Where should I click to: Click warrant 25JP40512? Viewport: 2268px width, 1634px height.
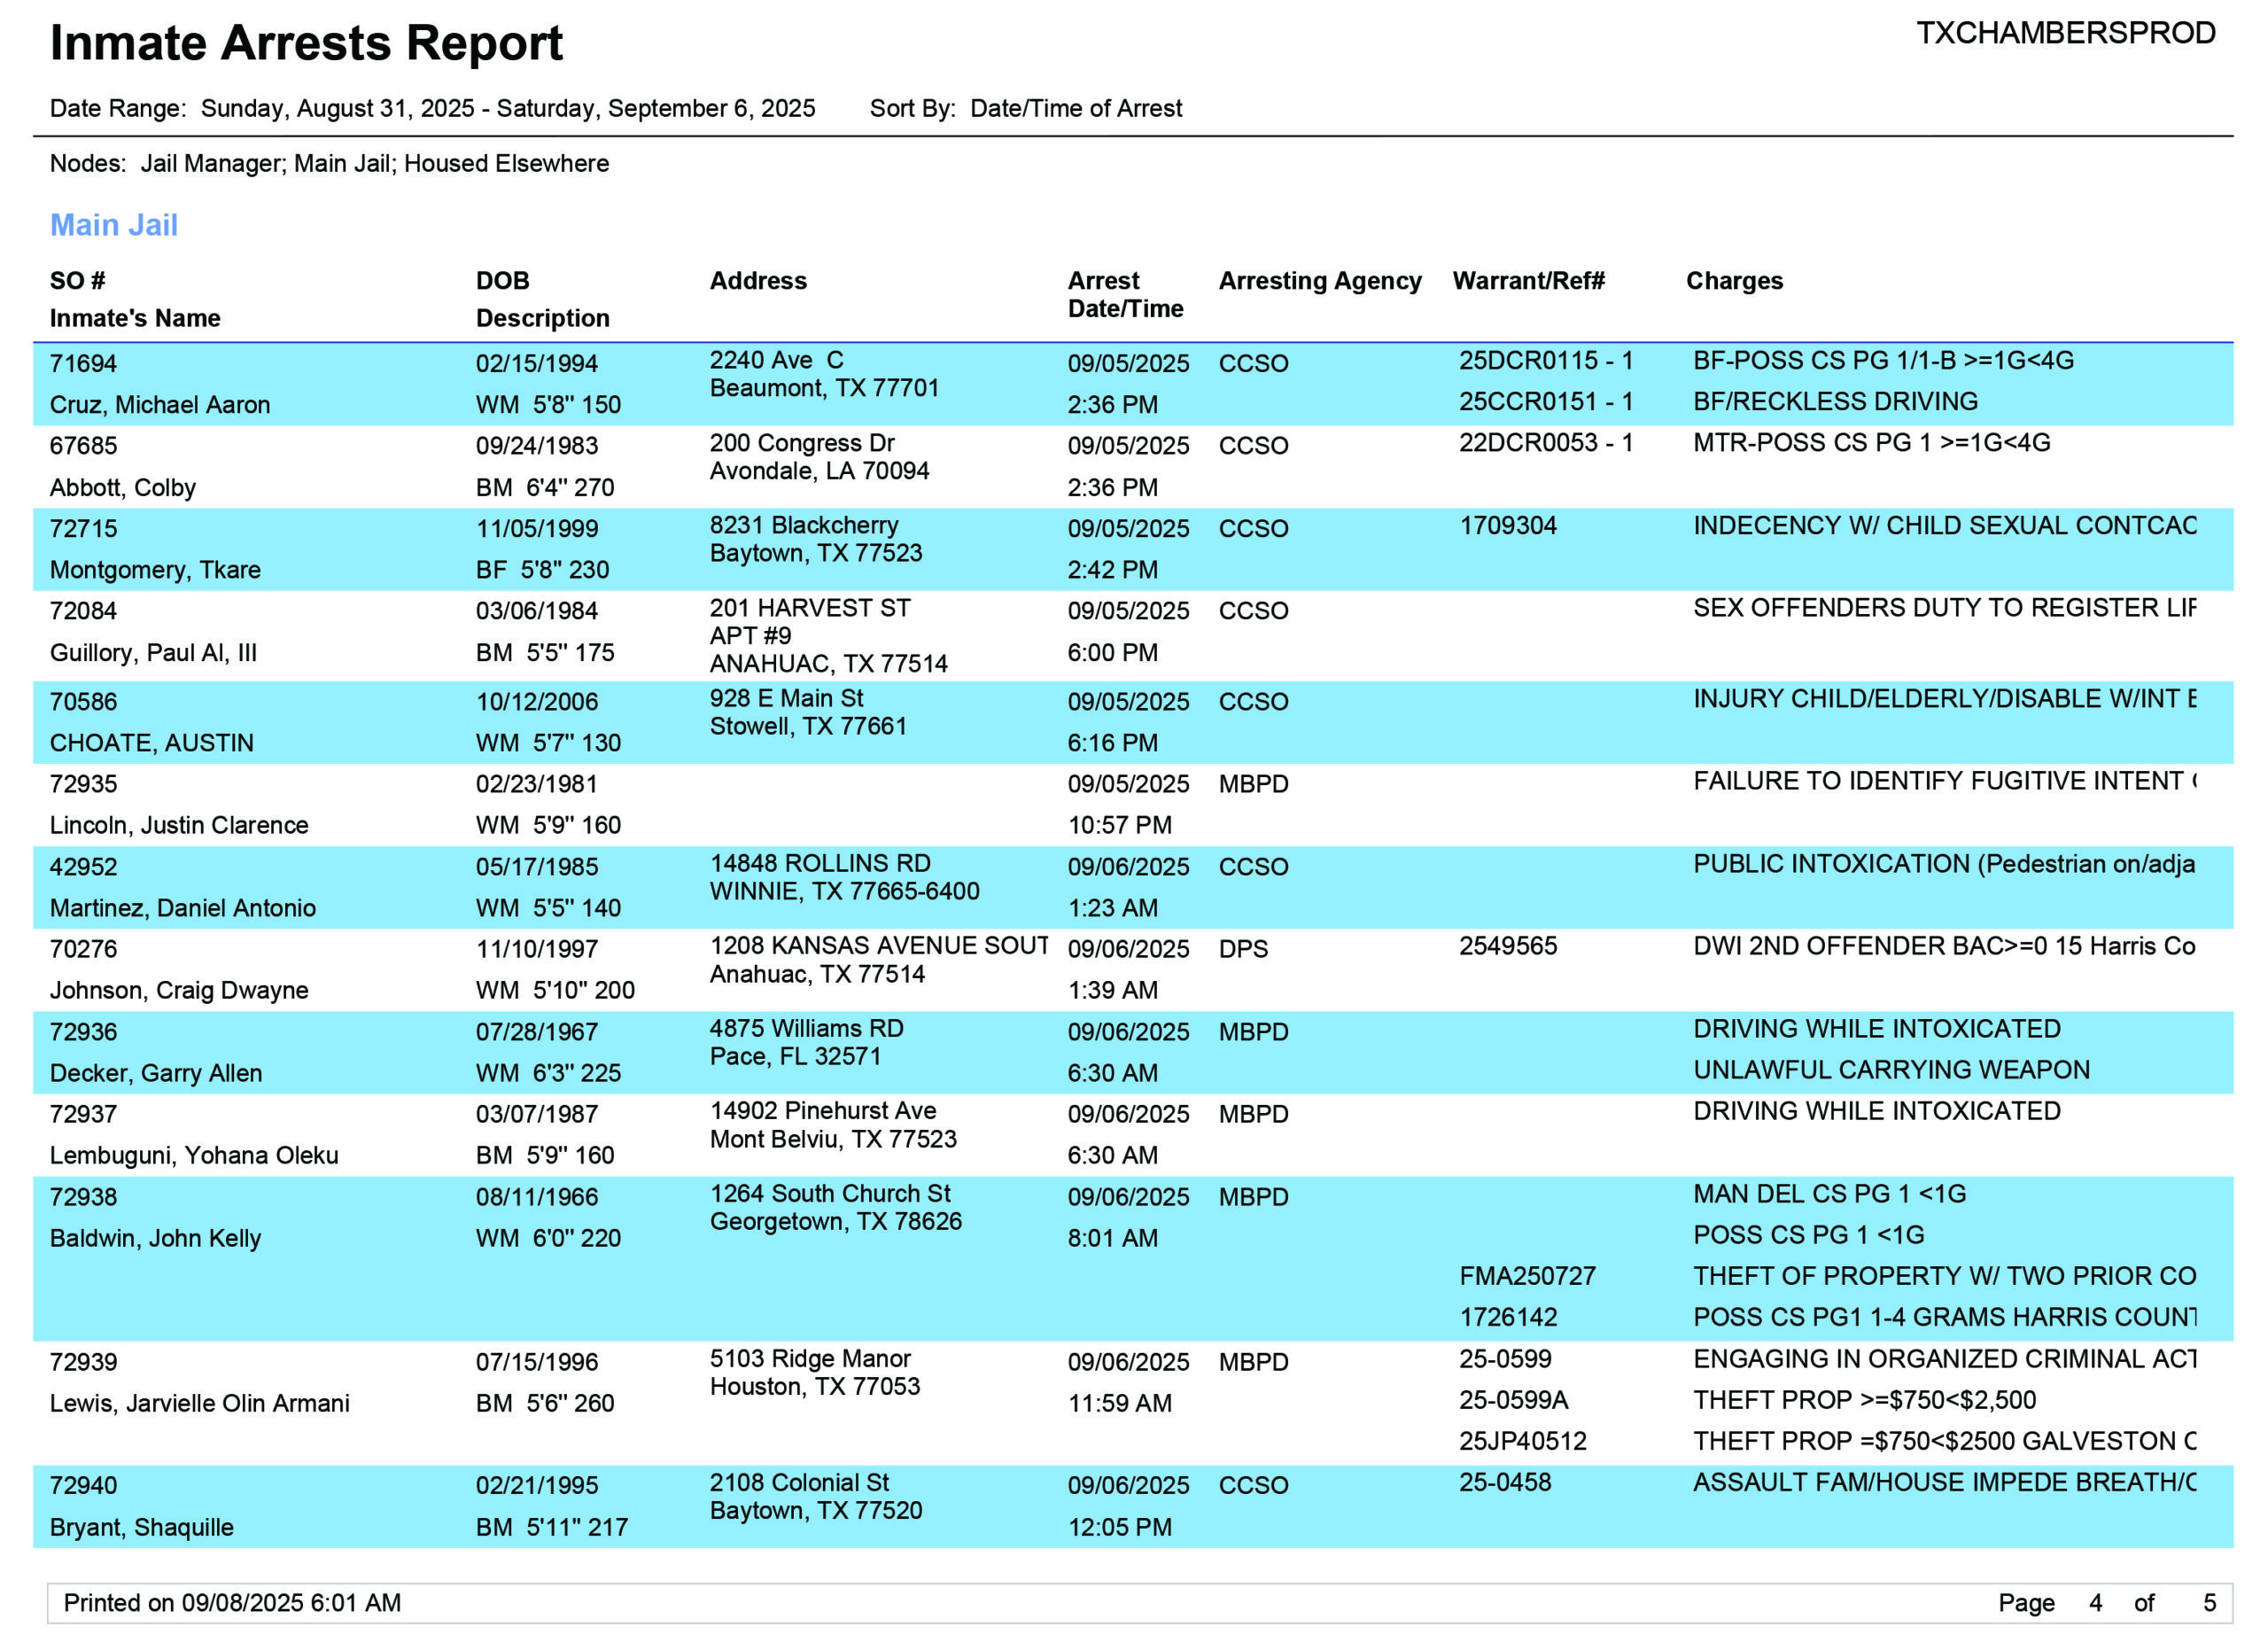(x=1522, y=1440)
